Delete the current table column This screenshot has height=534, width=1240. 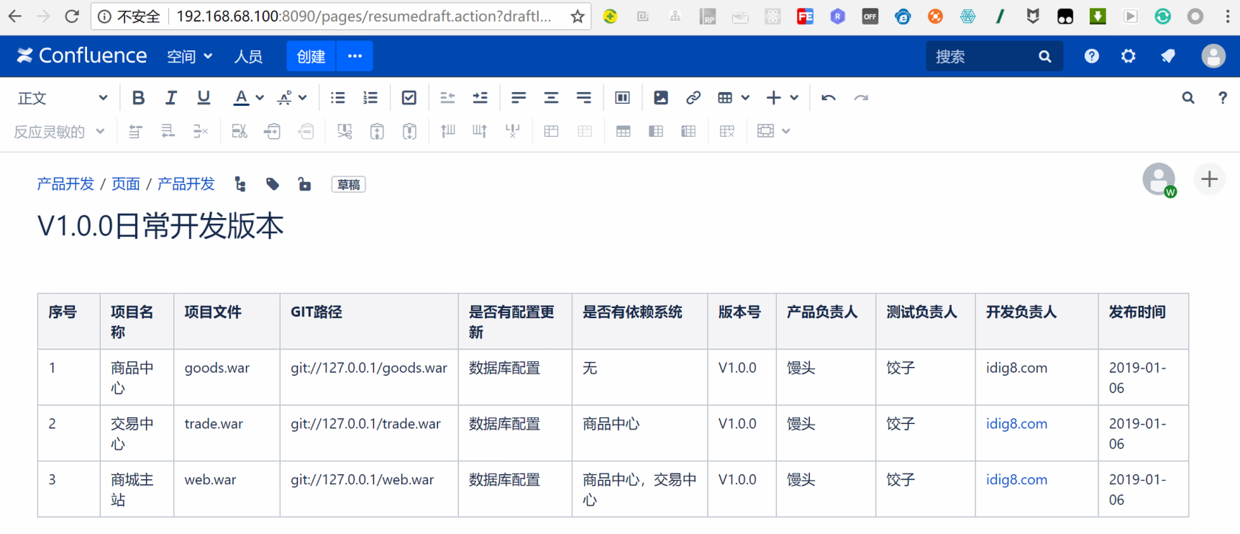512,131
